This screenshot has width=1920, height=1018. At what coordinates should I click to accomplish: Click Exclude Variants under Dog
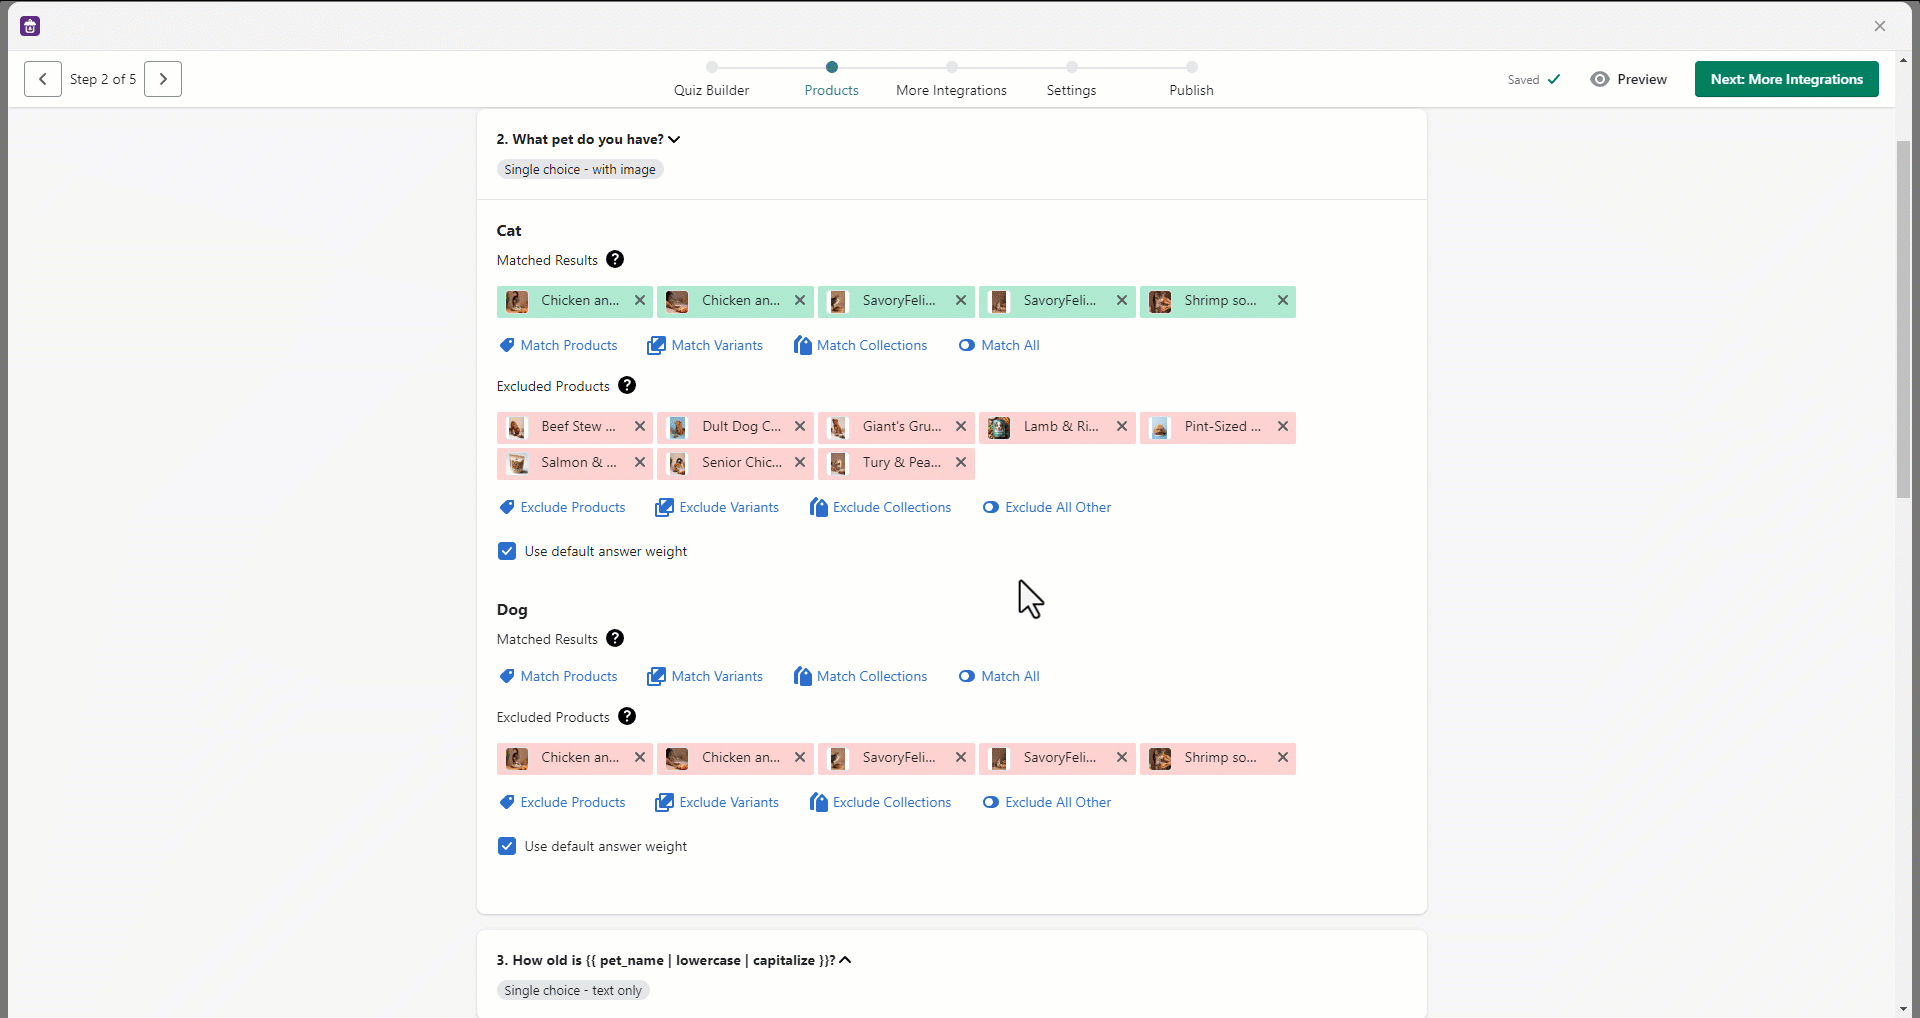point(717,803)
